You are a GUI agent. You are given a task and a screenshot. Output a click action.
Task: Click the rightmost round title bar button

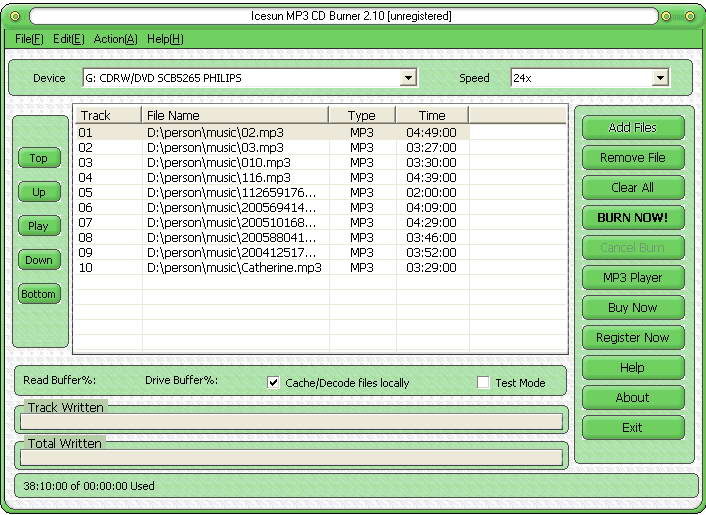pos(690,16)
